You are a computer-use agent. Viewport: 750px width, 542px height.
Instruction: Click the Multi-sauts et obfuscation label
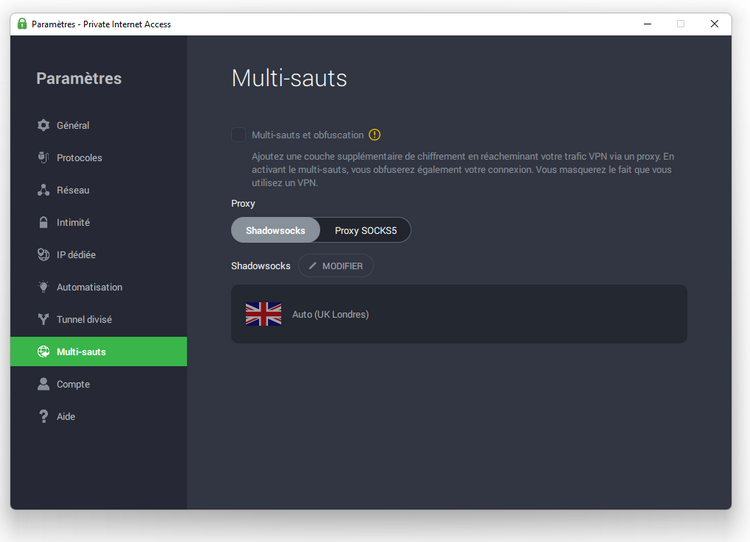click(x=308, y=135)
